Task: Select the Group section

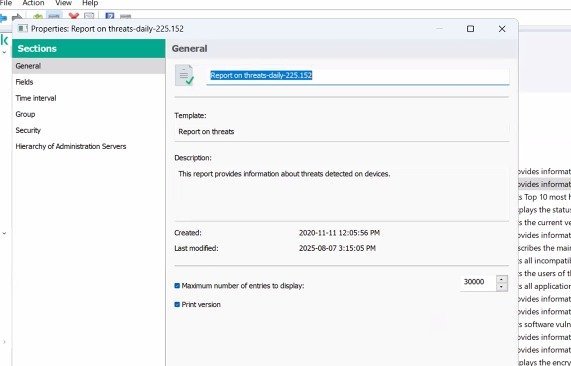Action: [x=88, y=114]
